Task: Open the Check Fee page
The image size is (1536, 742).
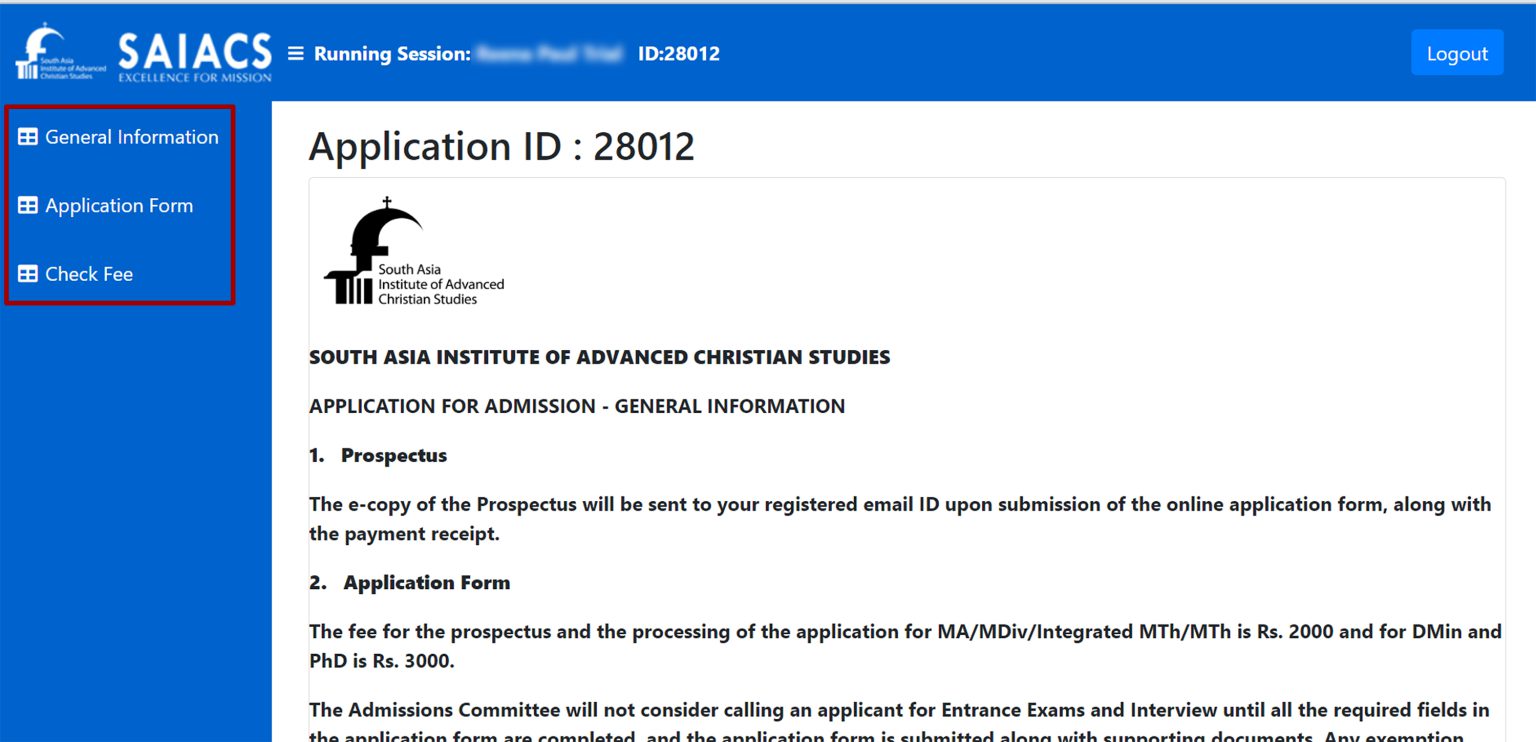Action: tap(89, 273)
